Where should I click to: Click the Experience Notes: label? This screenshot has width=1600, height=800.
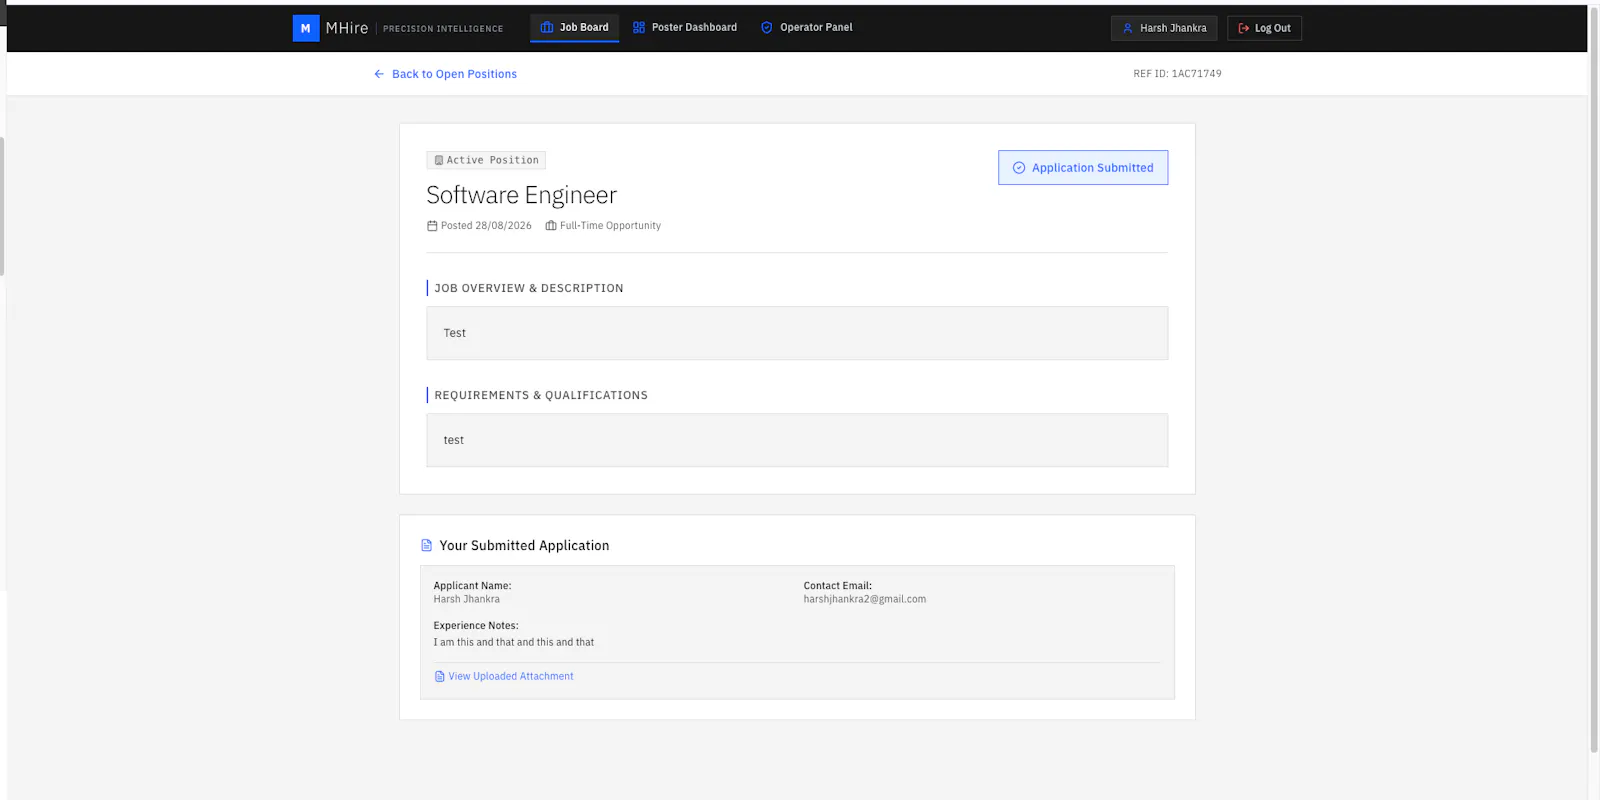coord(476,626)
